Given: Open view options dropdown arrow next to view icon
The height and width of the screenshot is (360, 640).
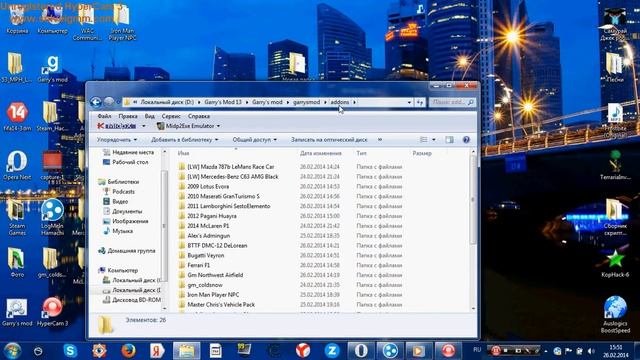Looking at the screenshot, I should pyautogui.click(x=433, y=140).
